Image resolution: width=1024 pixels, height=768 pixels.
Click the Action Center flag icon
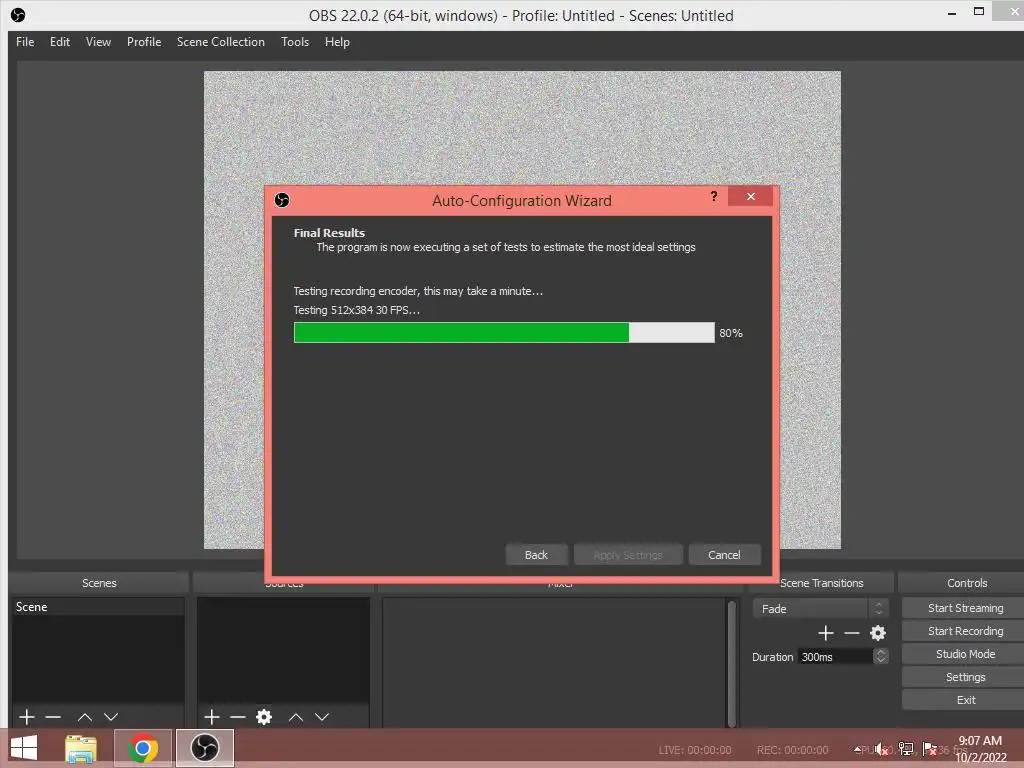tap(929, 749)
